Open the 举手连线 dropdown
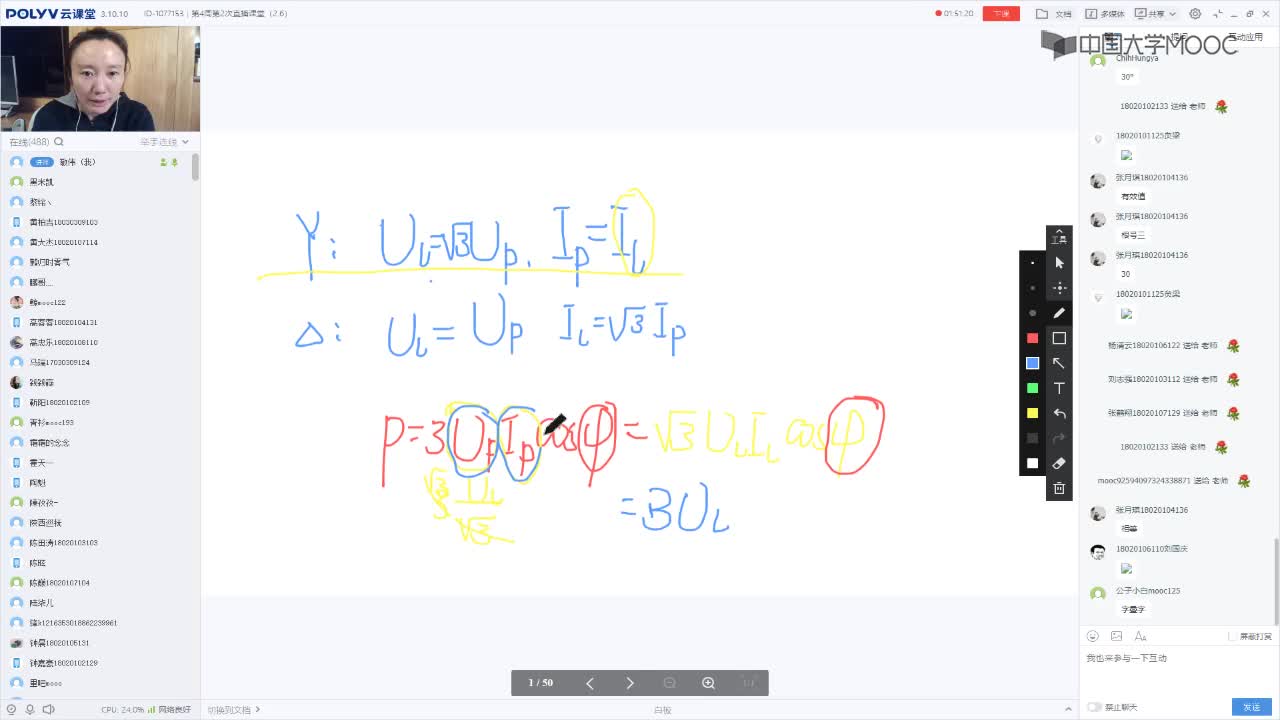The height and width of the screenshot is (720, 1280). [x=164, y=142]
